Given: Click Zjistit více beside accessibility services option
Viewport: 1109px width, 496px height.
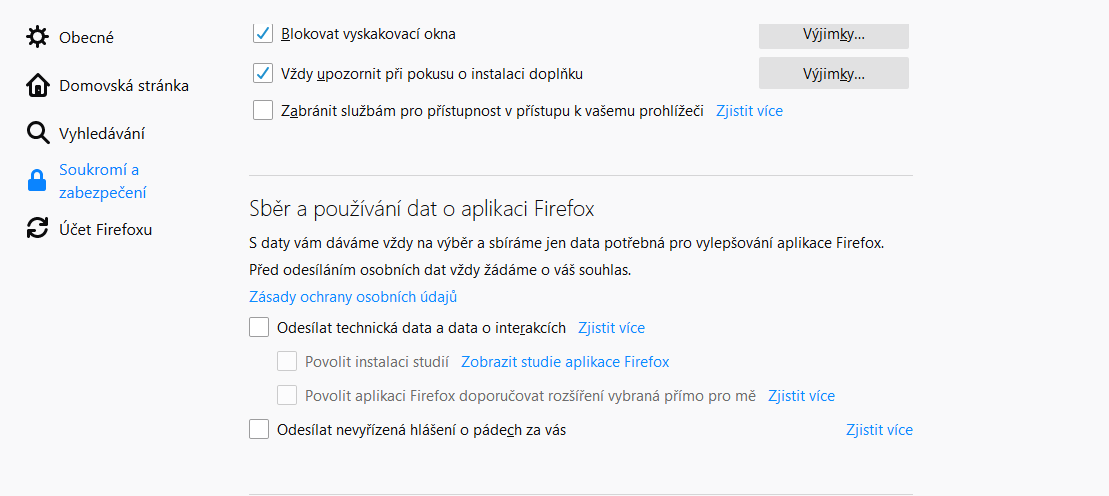Looking at the screenshot, I should coord(749,111).
